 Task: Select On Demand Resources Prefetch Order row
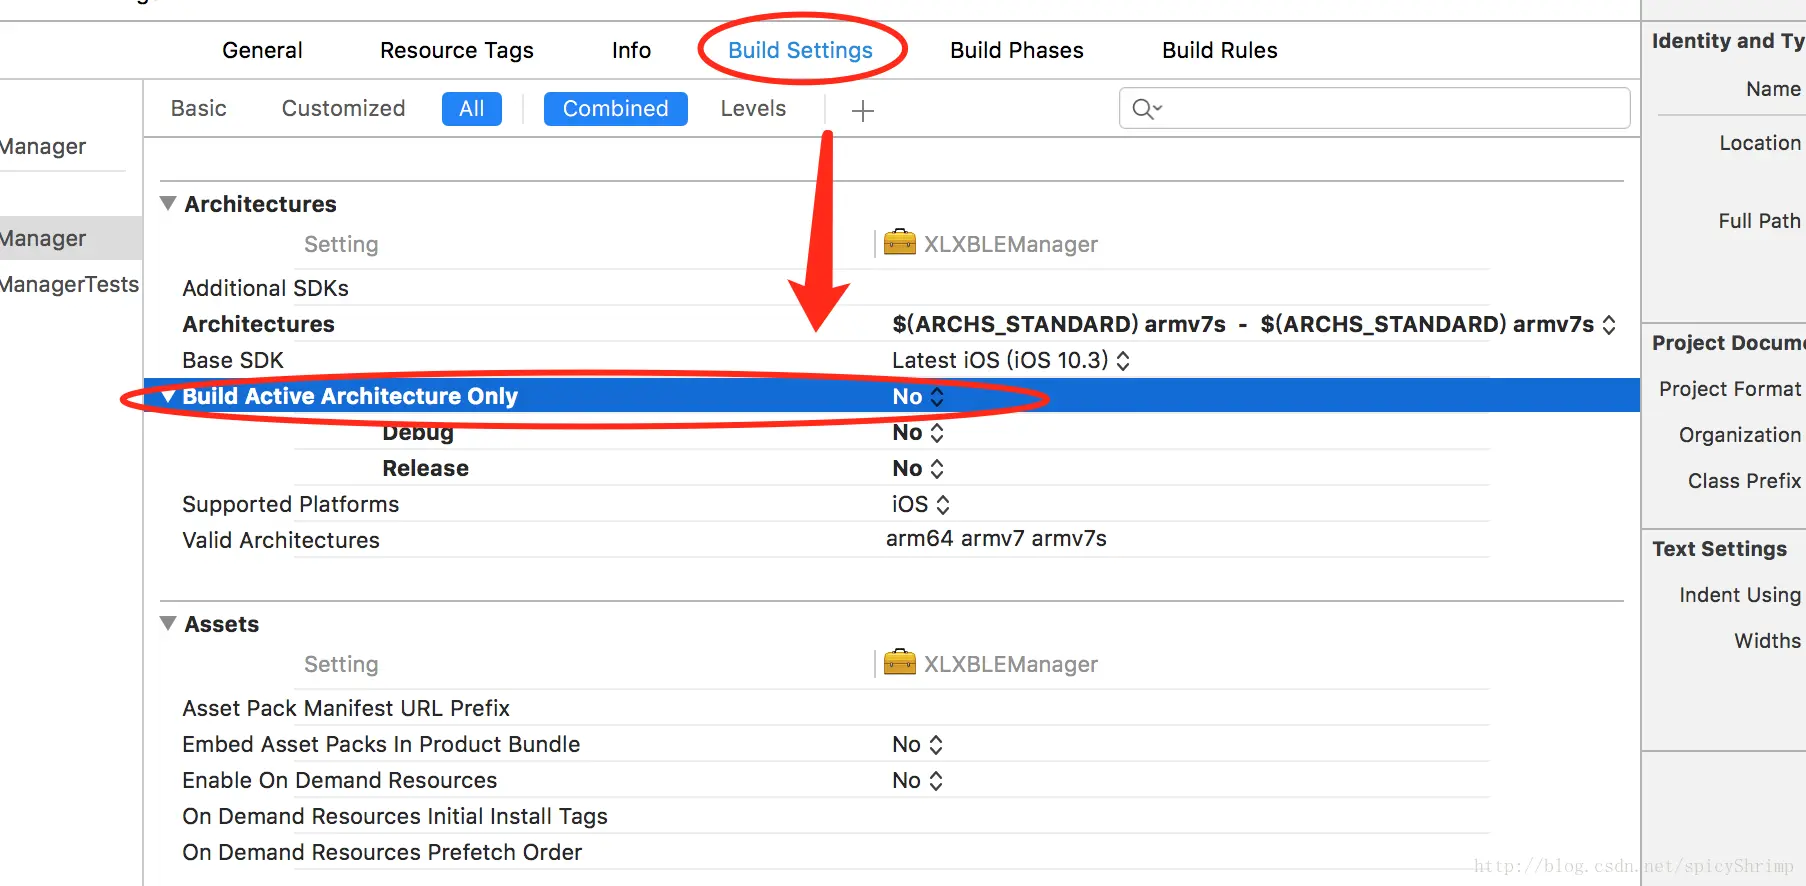point(382,852)
